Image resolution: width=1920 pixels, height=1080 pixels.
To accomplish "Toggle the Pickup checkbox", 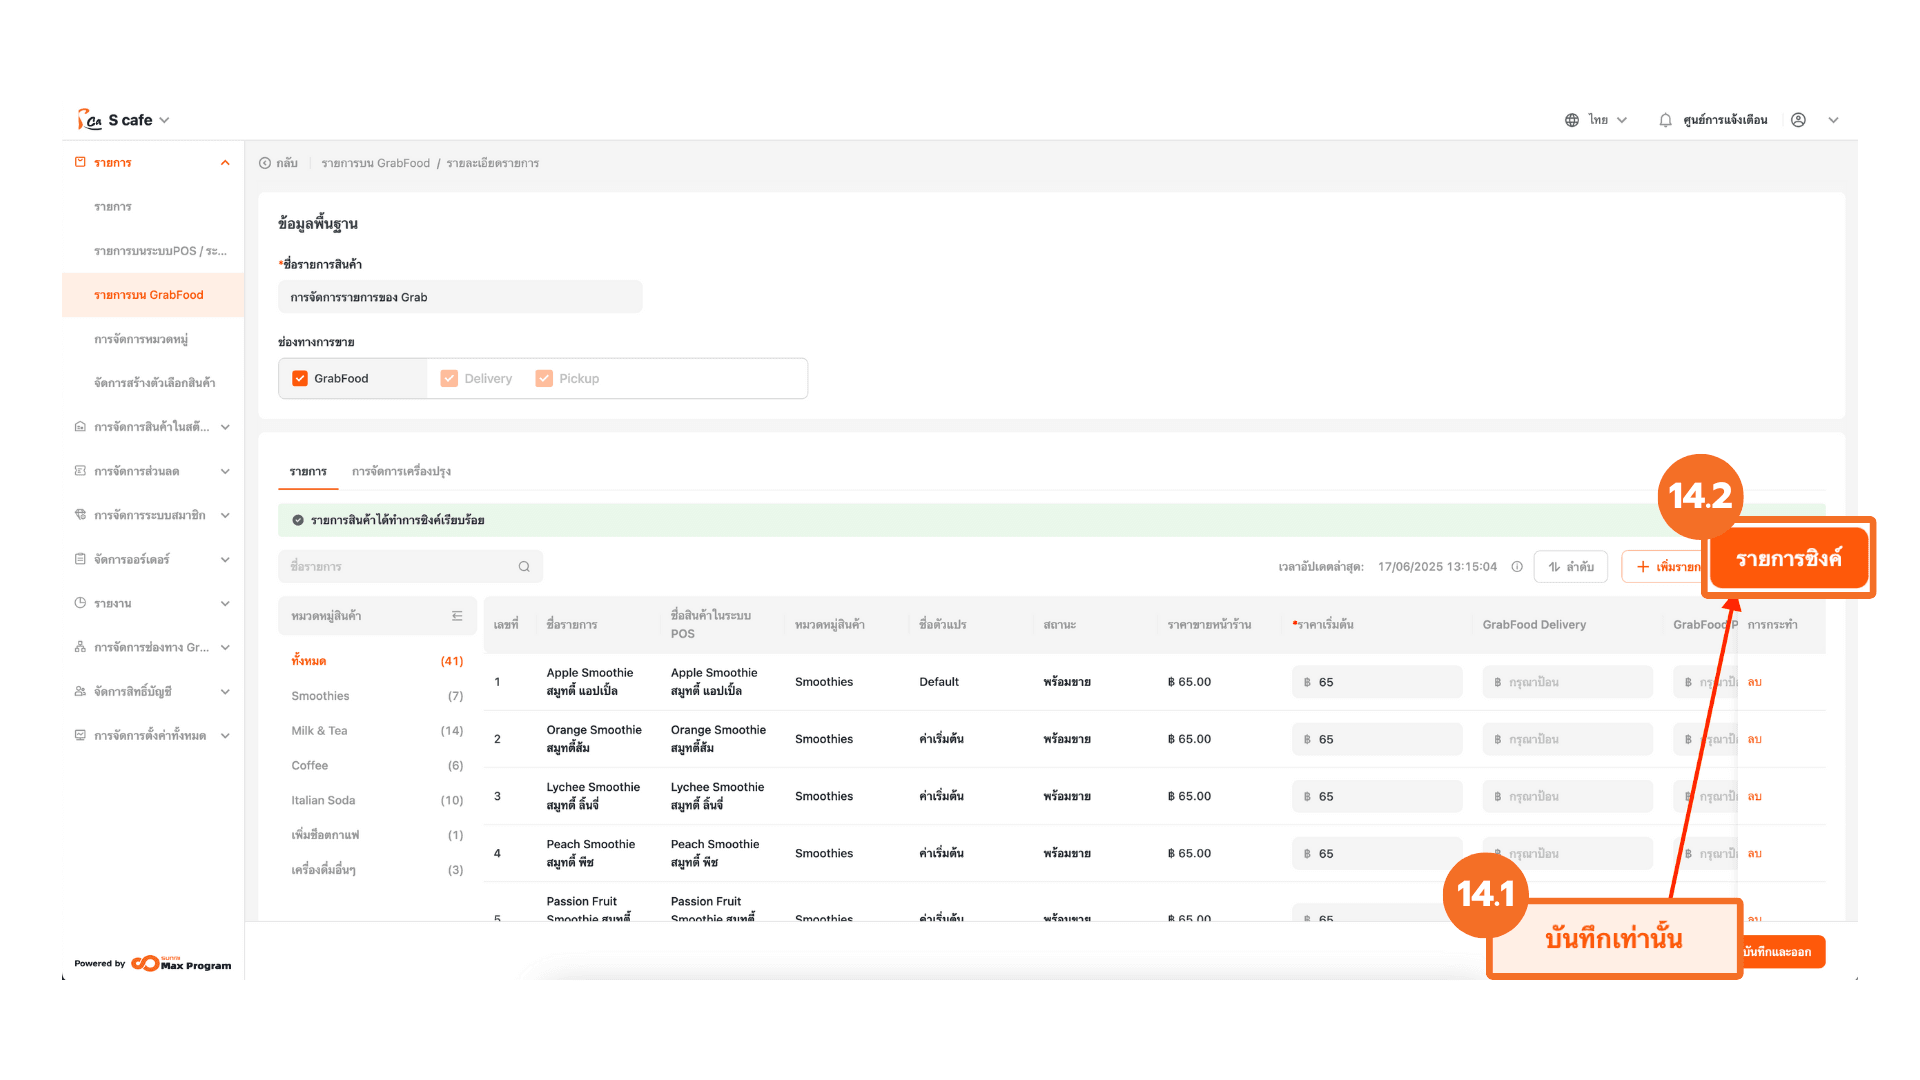I will click(544, 379).
